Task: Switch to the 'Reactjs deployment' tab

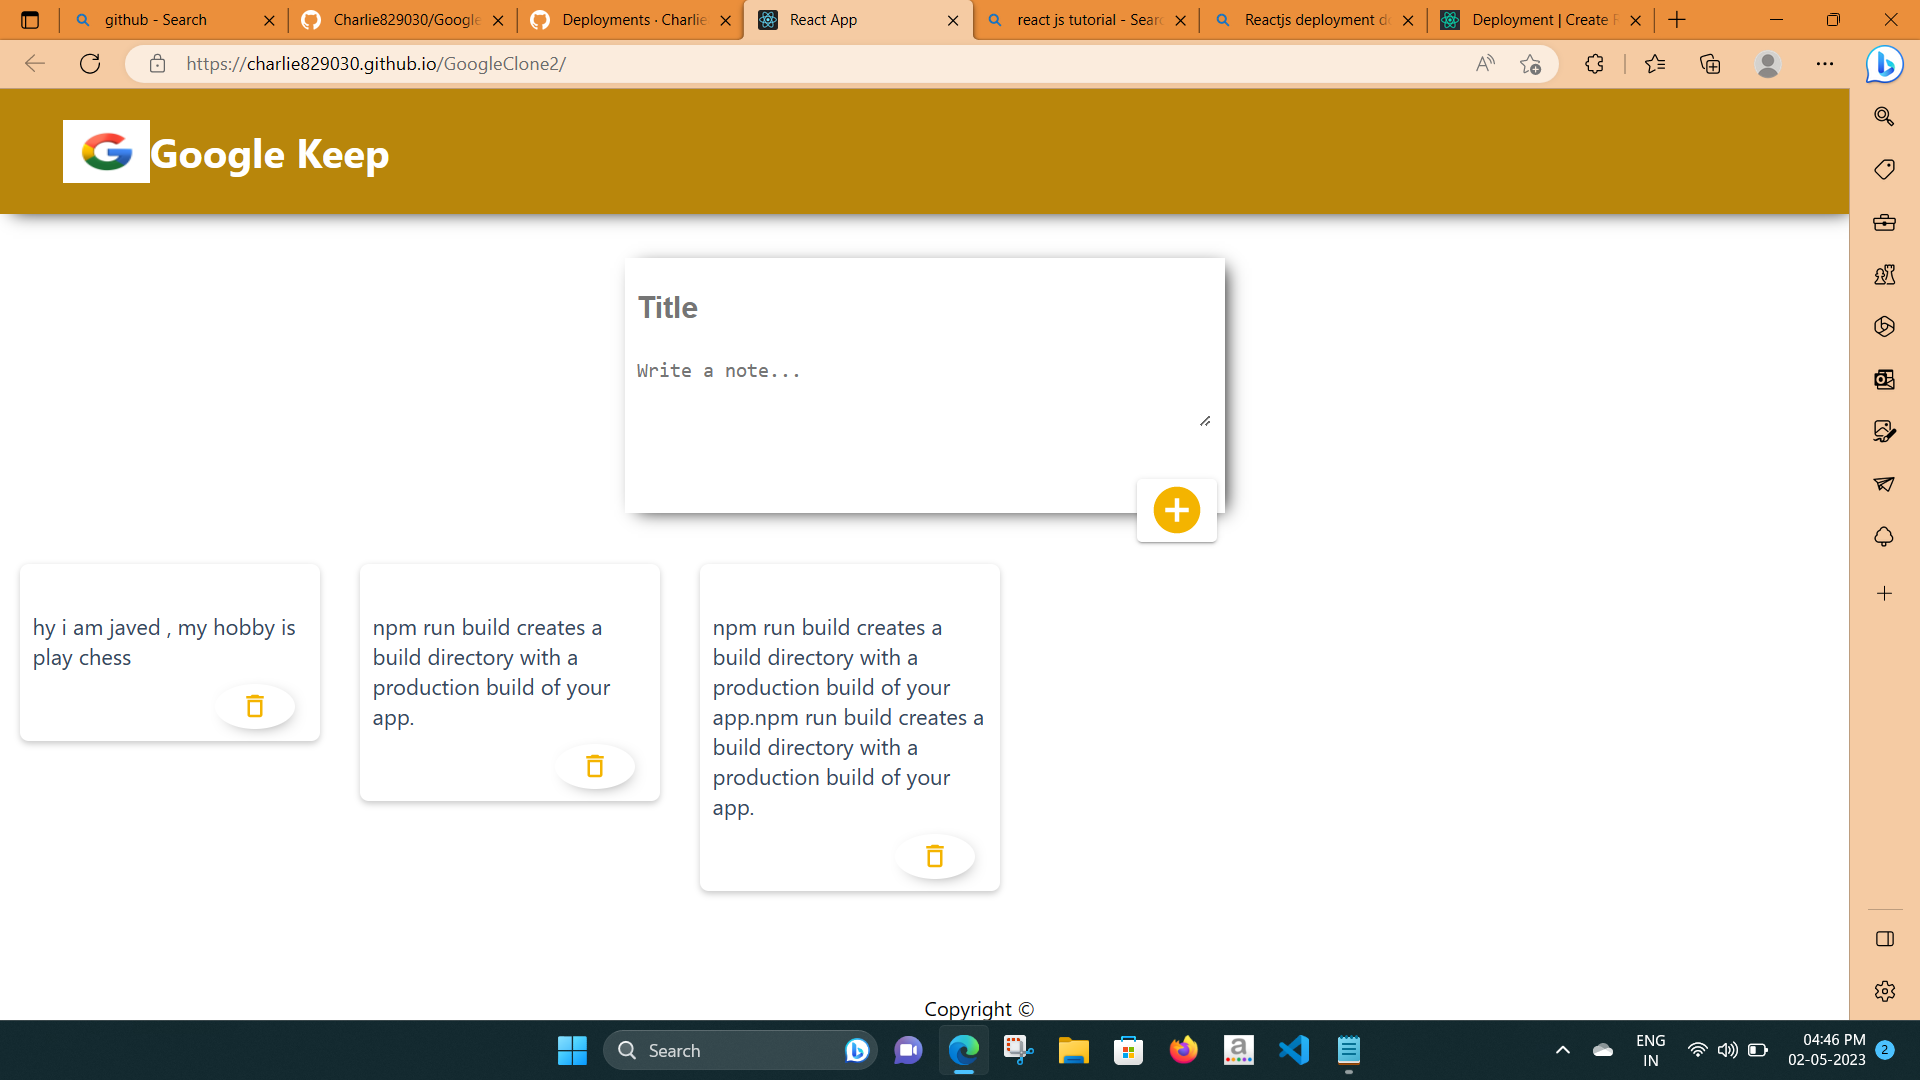Action: click(1314, 20)
